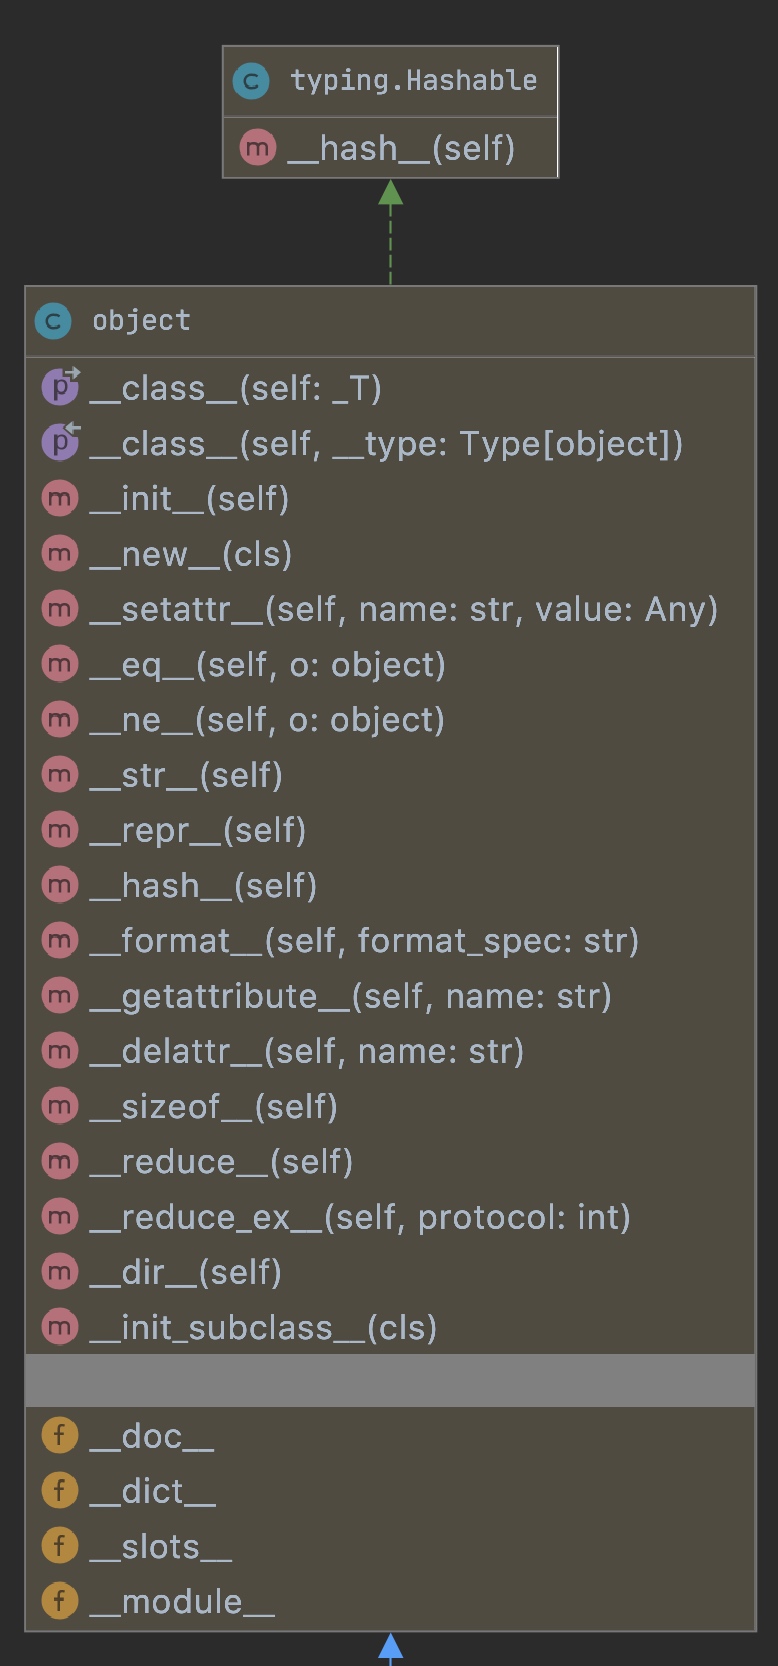
Task: Click the gray separator bar above fields
Action: [390, 1380]
